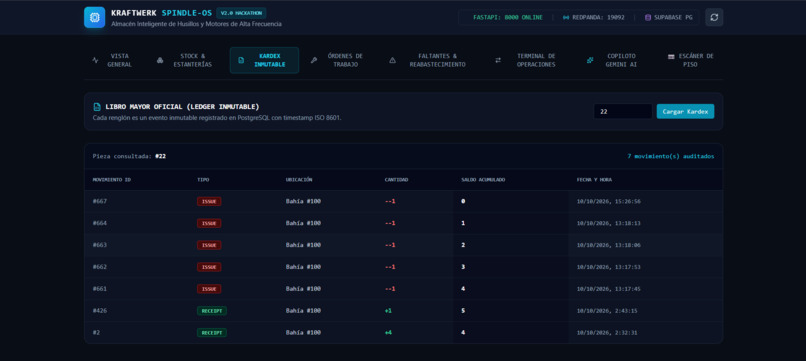Click the Libro Mayor Oficial ledger icon
806x361 pixels.
97,107
